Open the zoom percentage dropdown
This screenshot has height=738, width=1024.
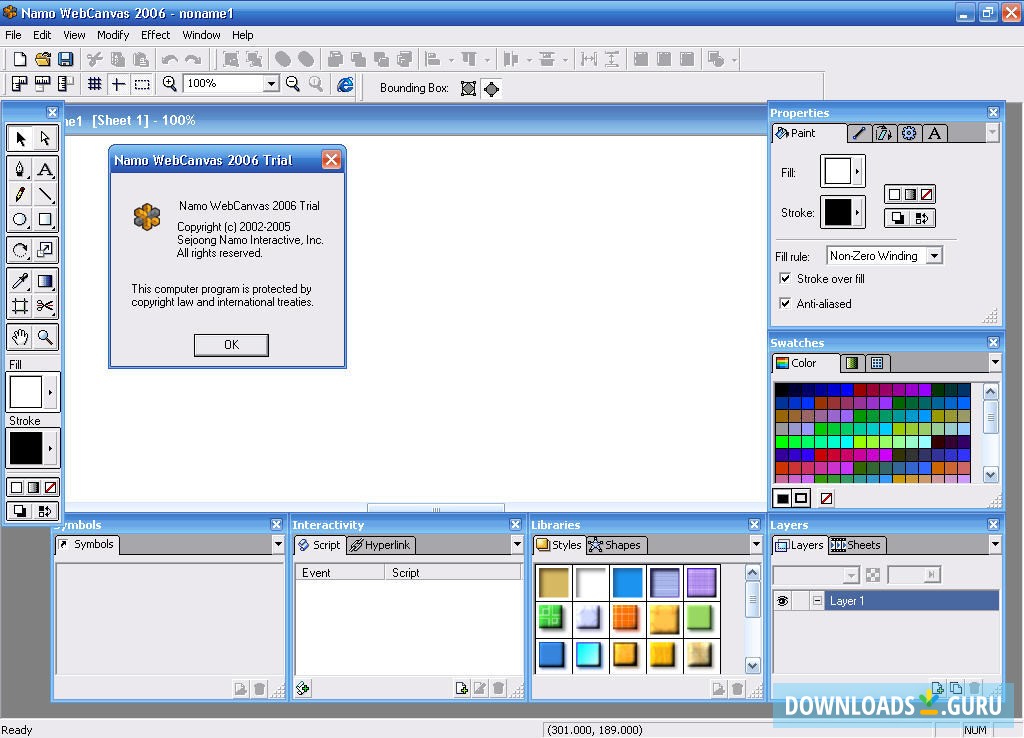click(x=273, y=84)
